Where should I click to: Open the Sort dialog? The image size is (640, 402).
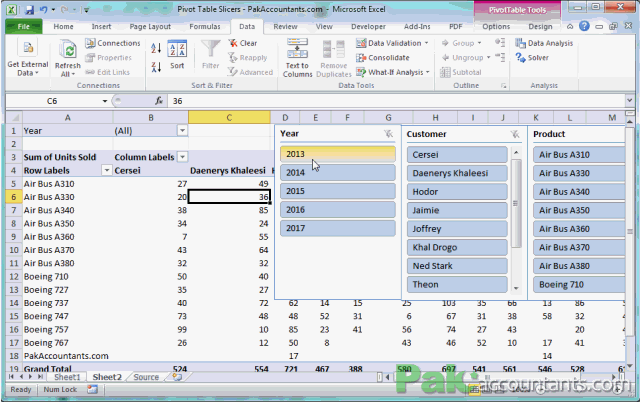(x=177, y=54)
